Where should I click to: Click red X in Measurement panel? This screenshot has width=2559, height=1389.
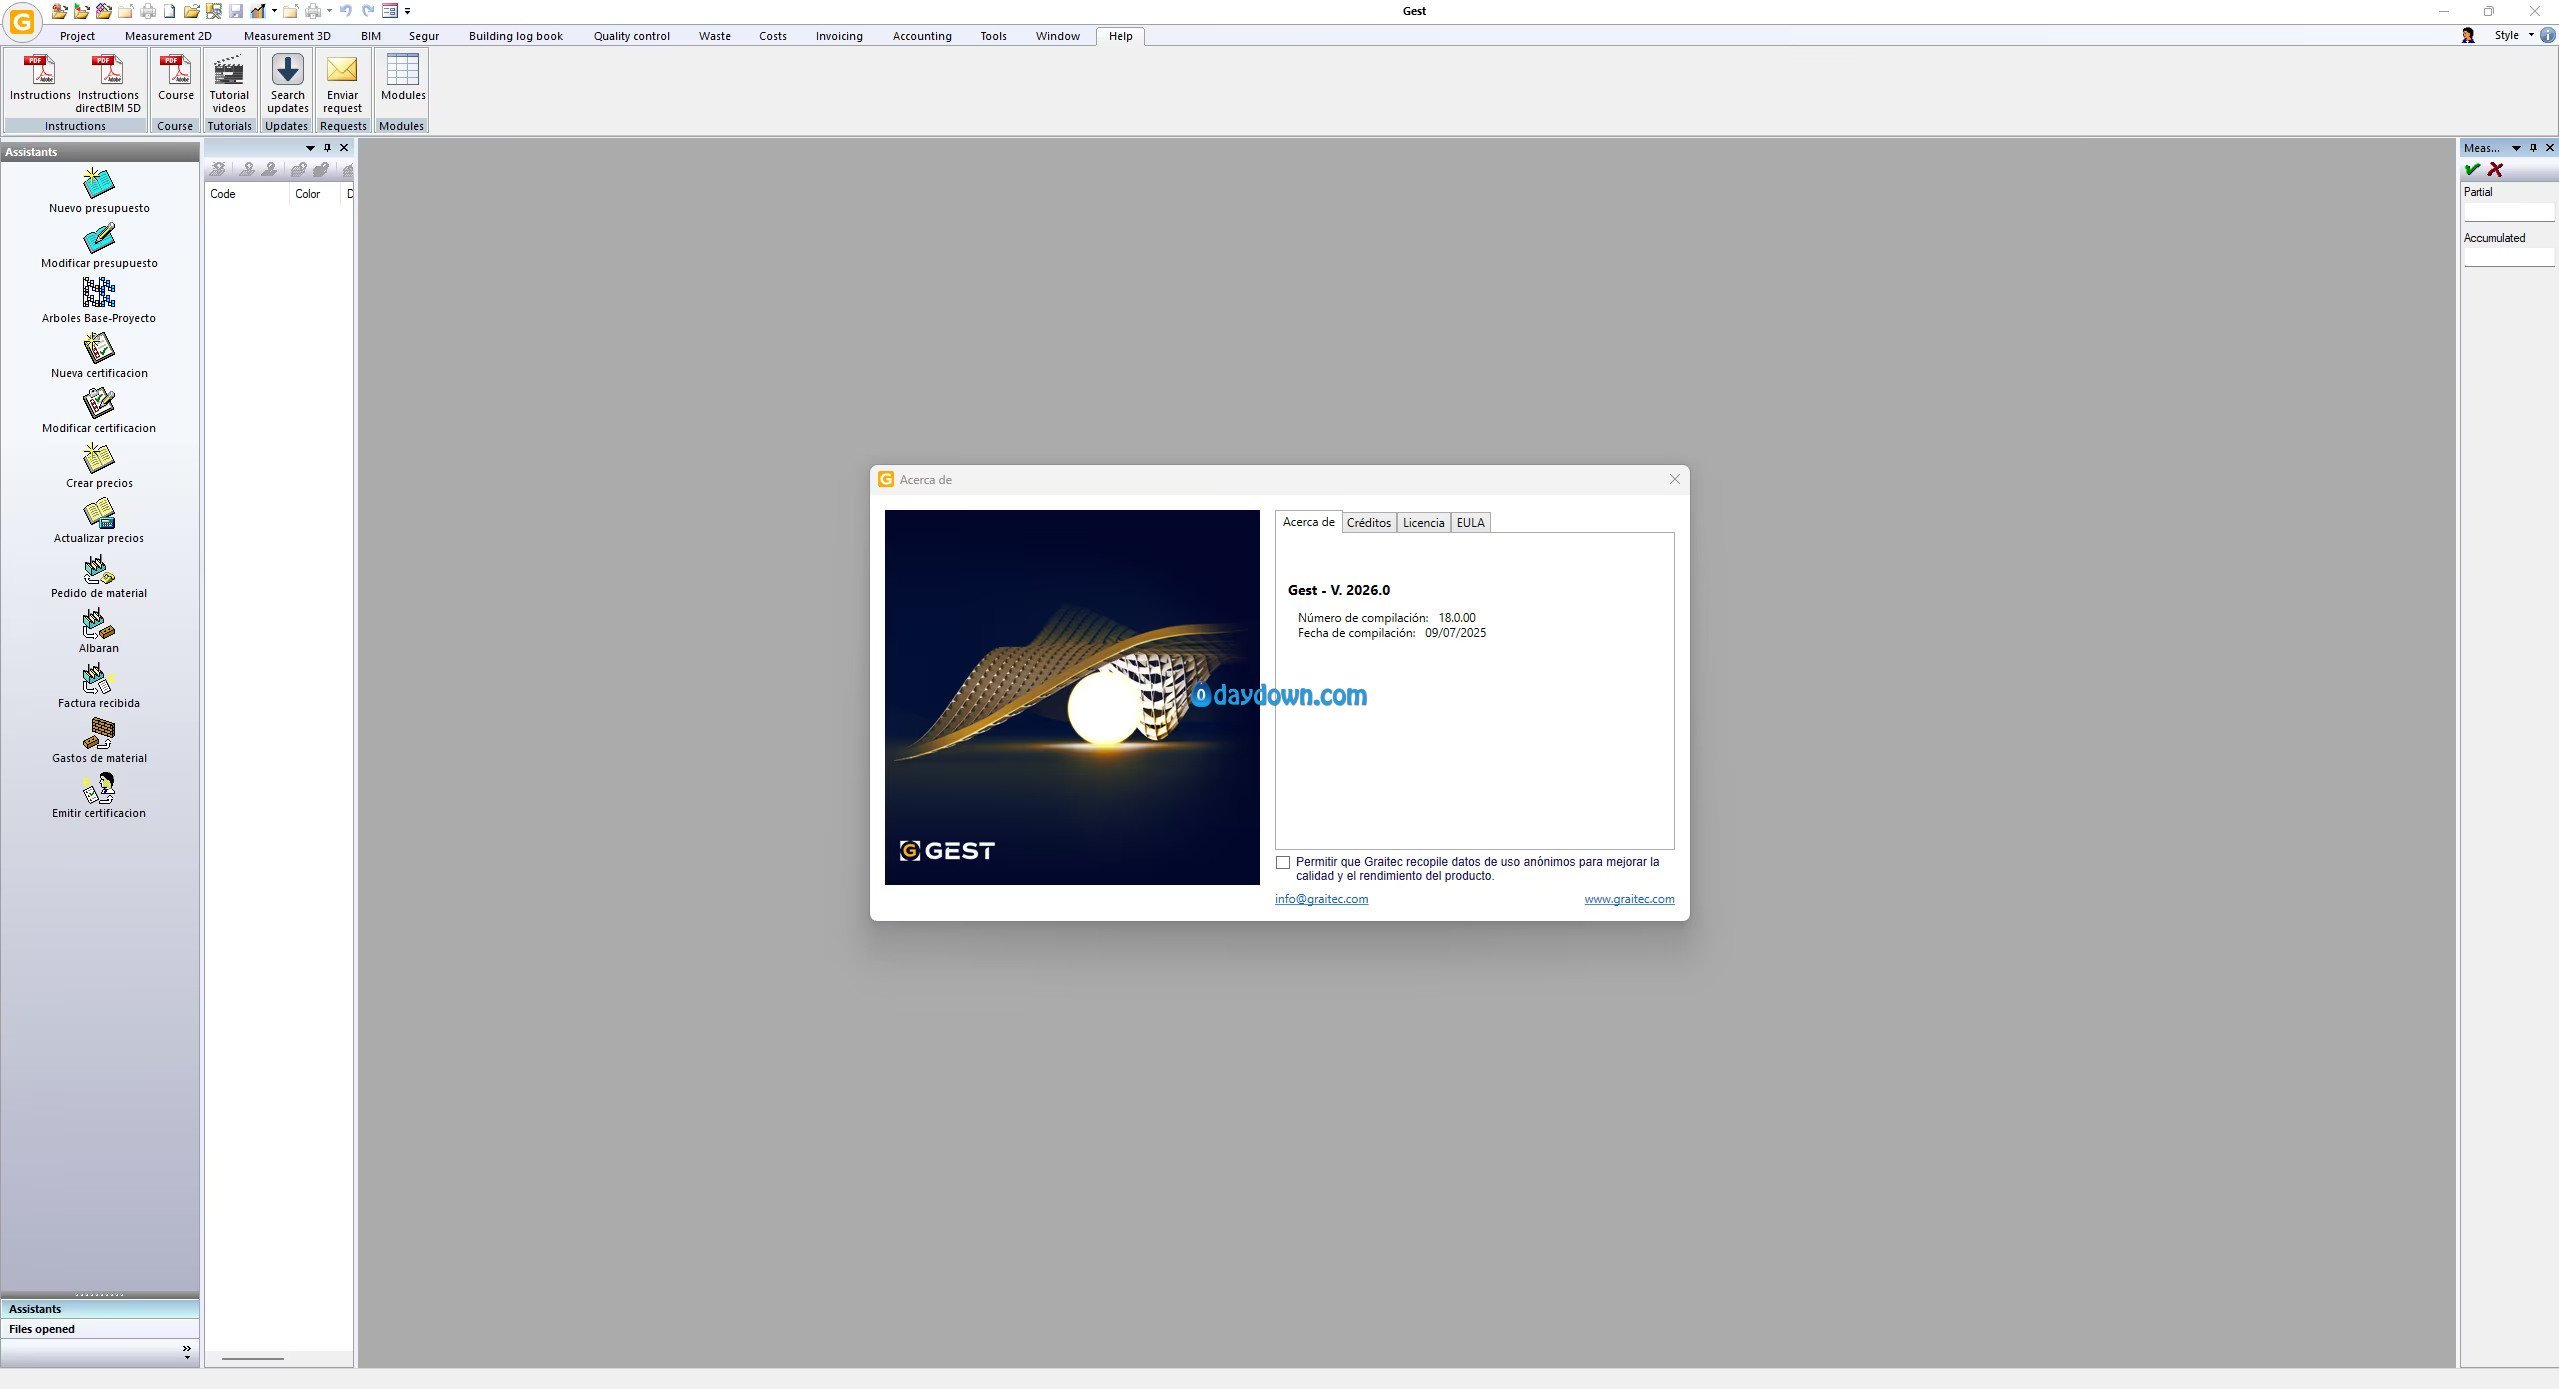click(x=2496, y=170)
